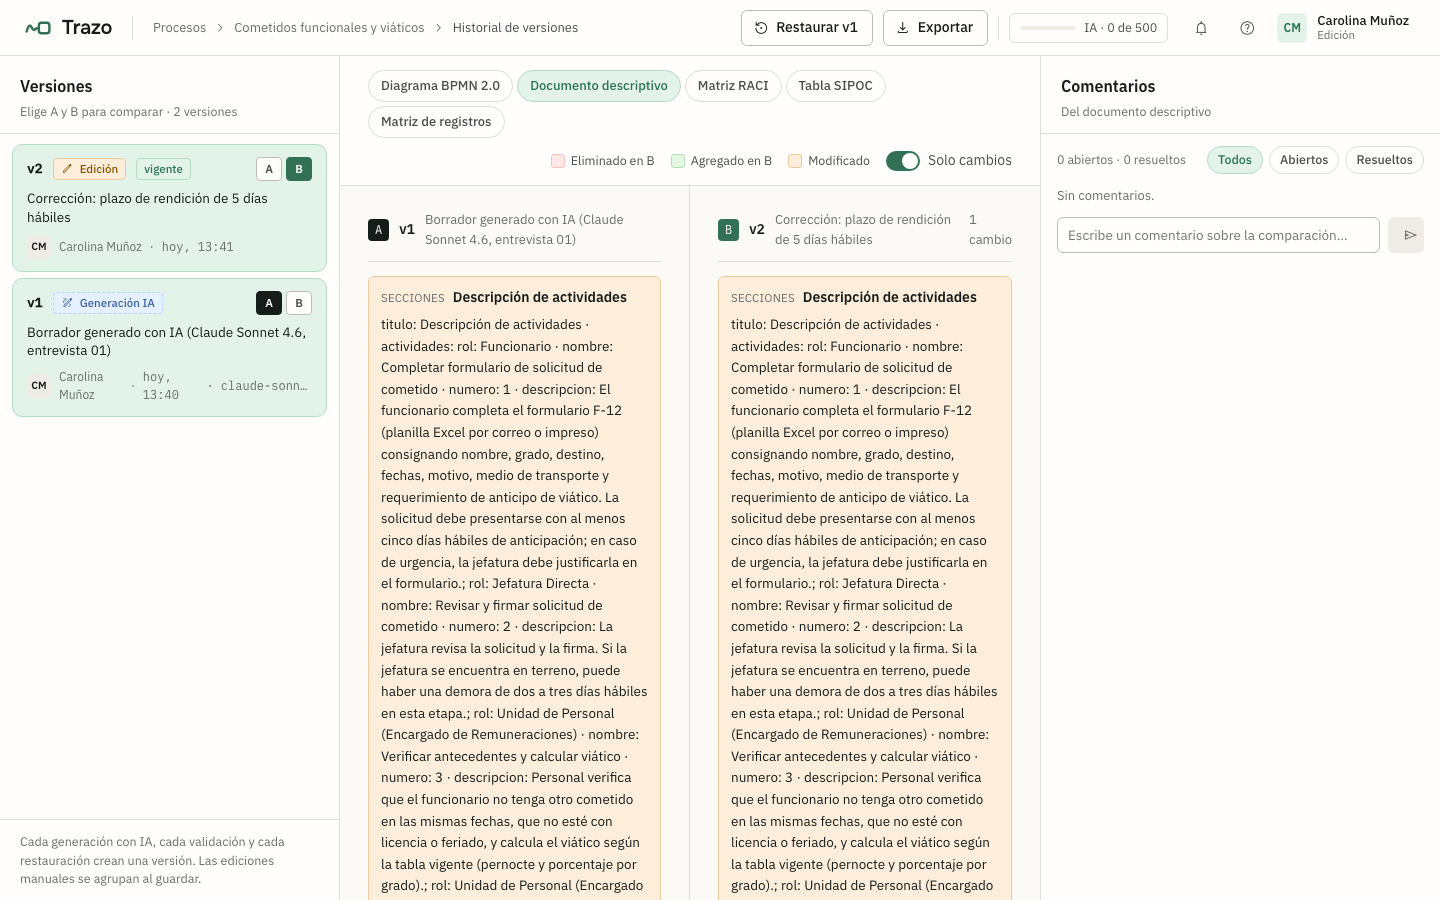Set v1 as version B

[x=299, y=303]
